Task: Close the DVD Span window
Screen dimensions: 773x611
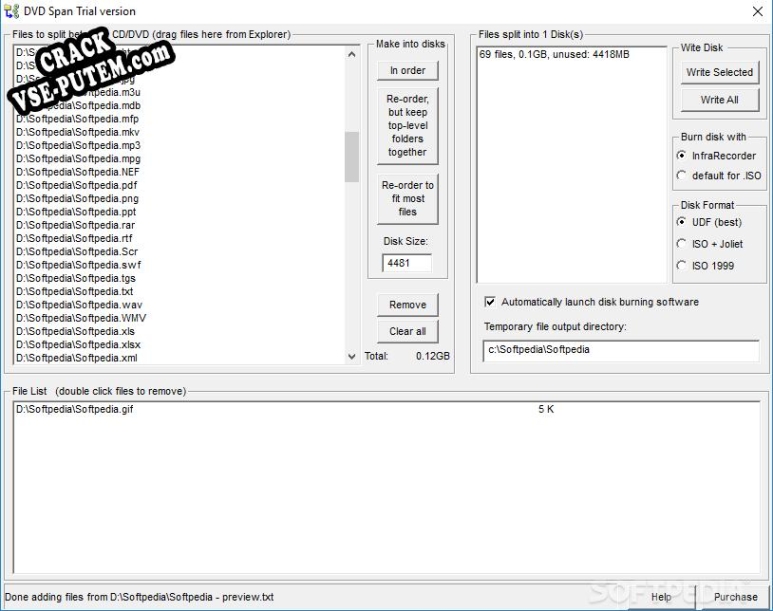Action: [x=758, y=11]
